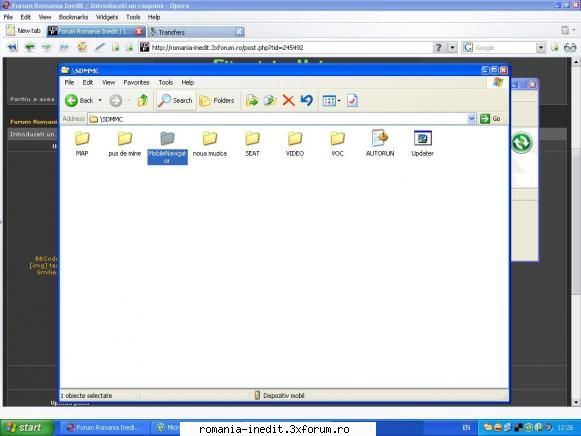Expand the Google search engine dropdown
Image resolution: width=581 pixels, height=436 pixels.
pos(541,47)
